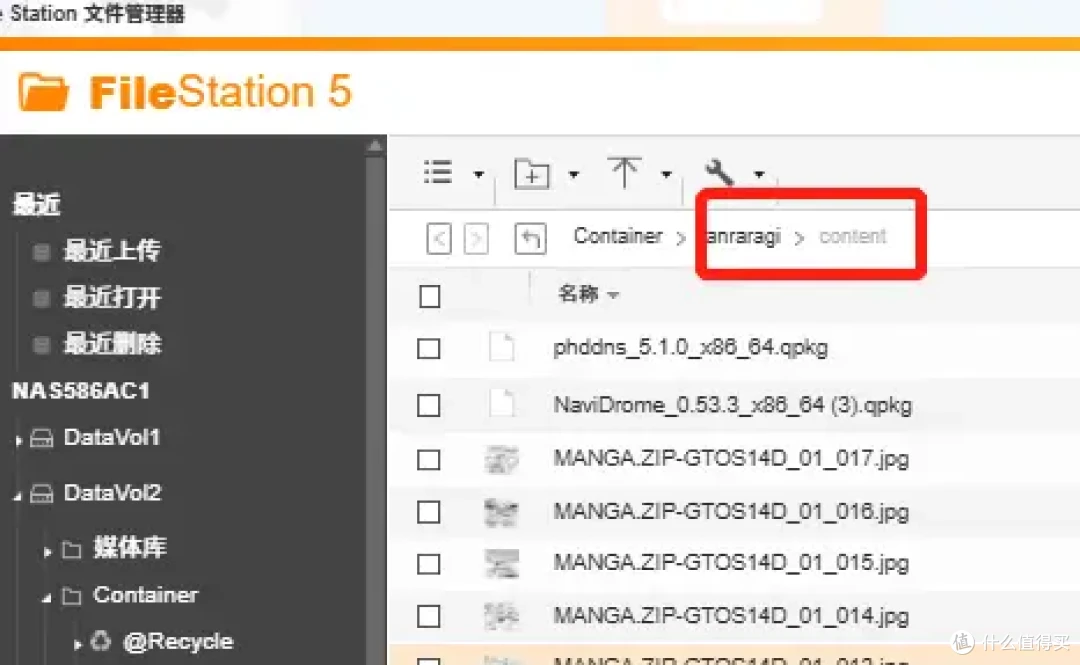Viewport: 1080px width, 665px height.
Task: Click the wrench tools icon
Action: tap(720, 172)
